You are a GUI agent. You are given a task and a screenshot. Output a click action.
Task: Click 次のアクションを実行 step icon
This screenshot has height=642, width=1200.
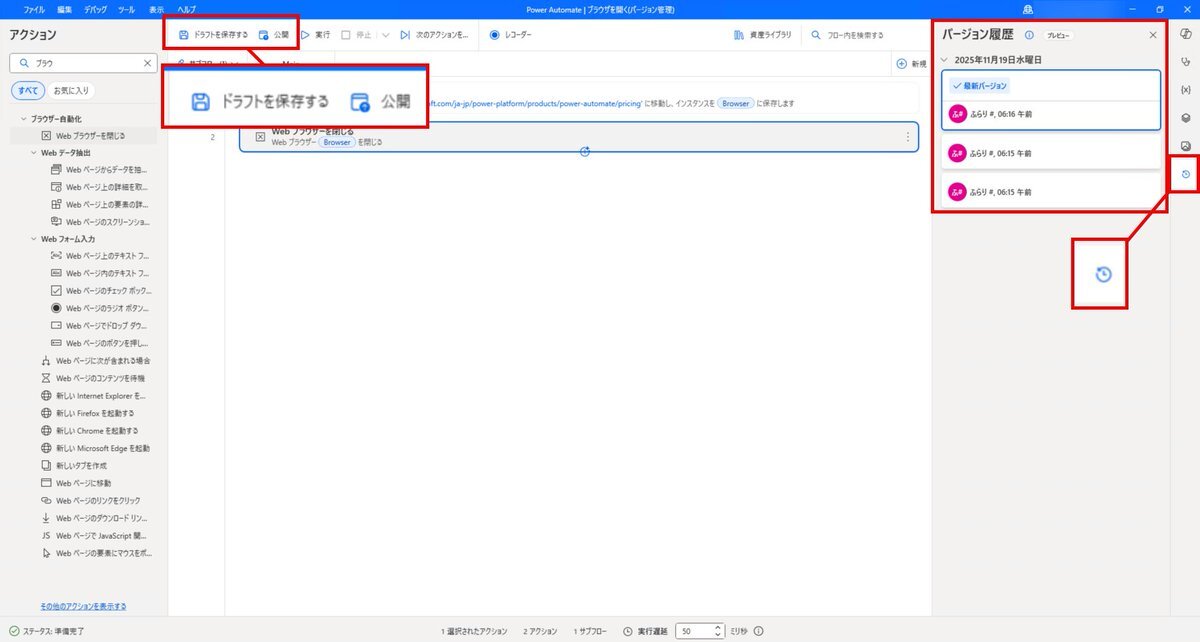coord(405,35)
